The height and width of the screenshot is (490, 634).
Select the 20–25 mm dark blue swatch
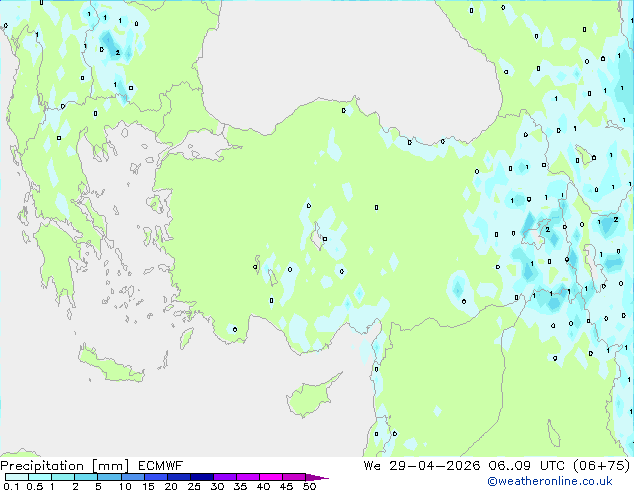(x=178, y=477)
